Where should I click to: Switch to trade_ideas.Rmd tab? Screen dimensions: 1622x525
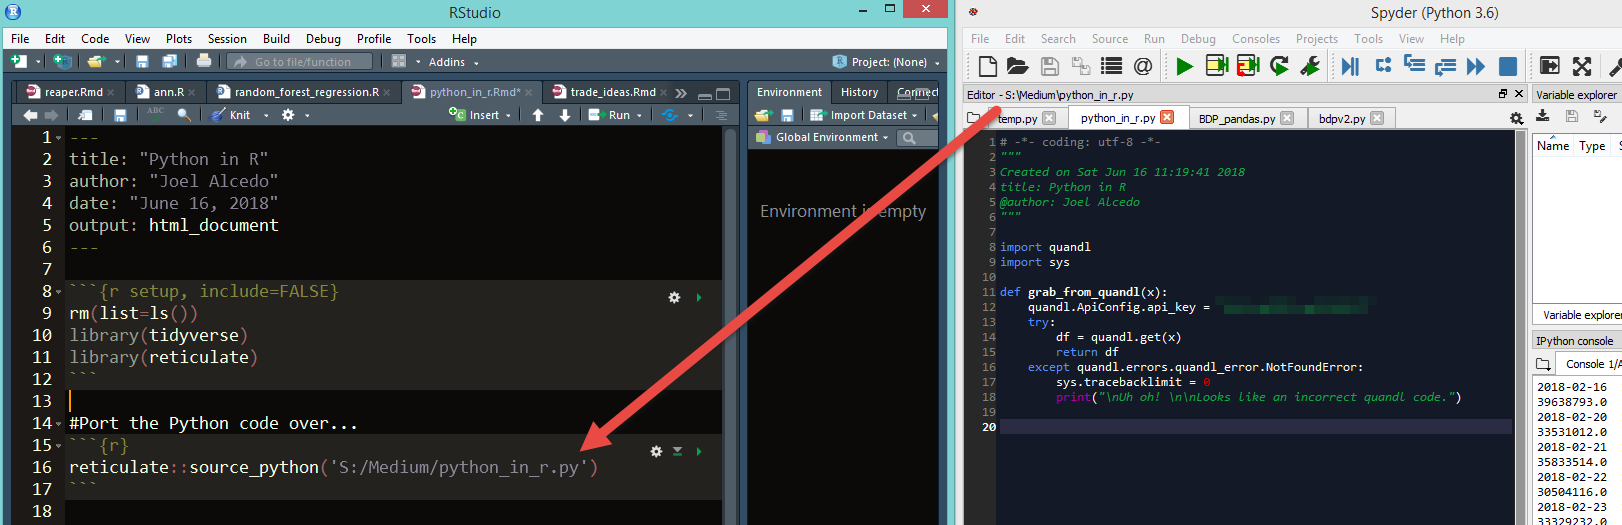click(610, 92)
